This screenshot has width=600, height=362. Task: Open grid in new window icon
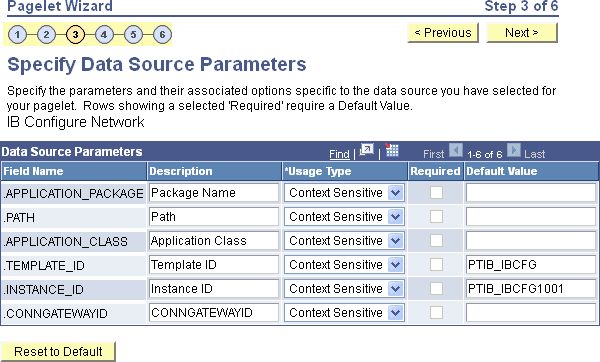click(x=367, y=150)
